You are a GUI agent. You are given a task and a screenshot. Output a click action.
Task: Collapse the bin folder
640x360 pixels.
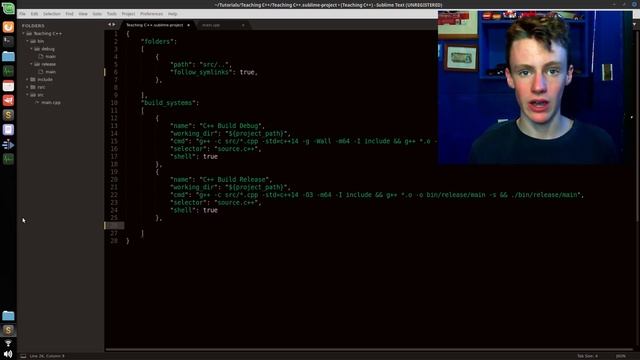pos(28,41)
